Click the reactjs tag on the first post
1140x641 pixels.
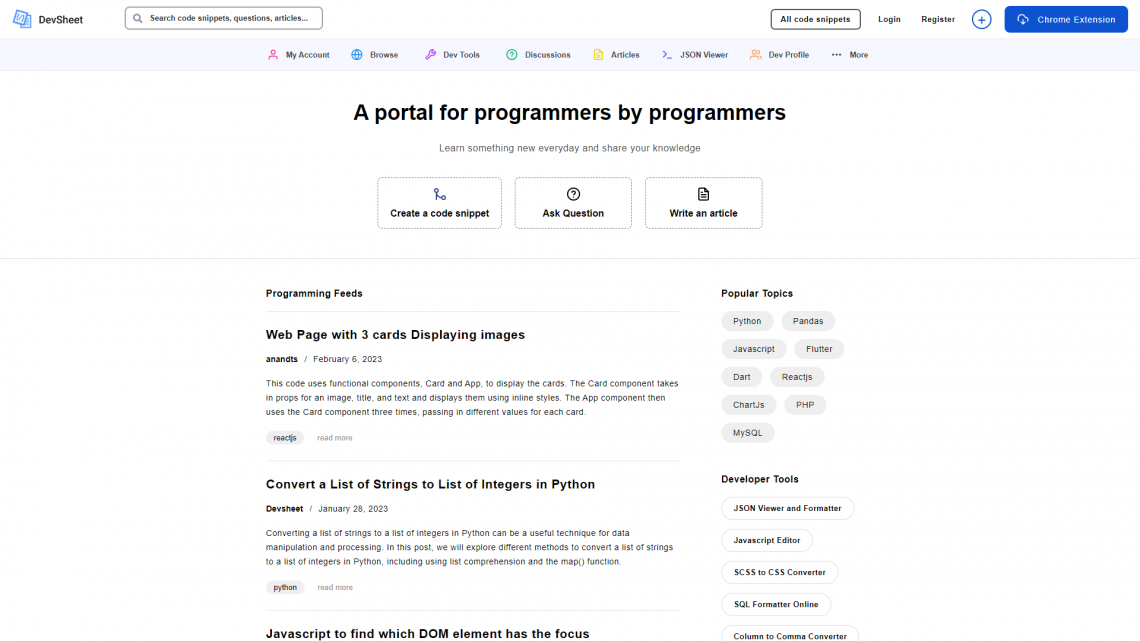[285, 437]
